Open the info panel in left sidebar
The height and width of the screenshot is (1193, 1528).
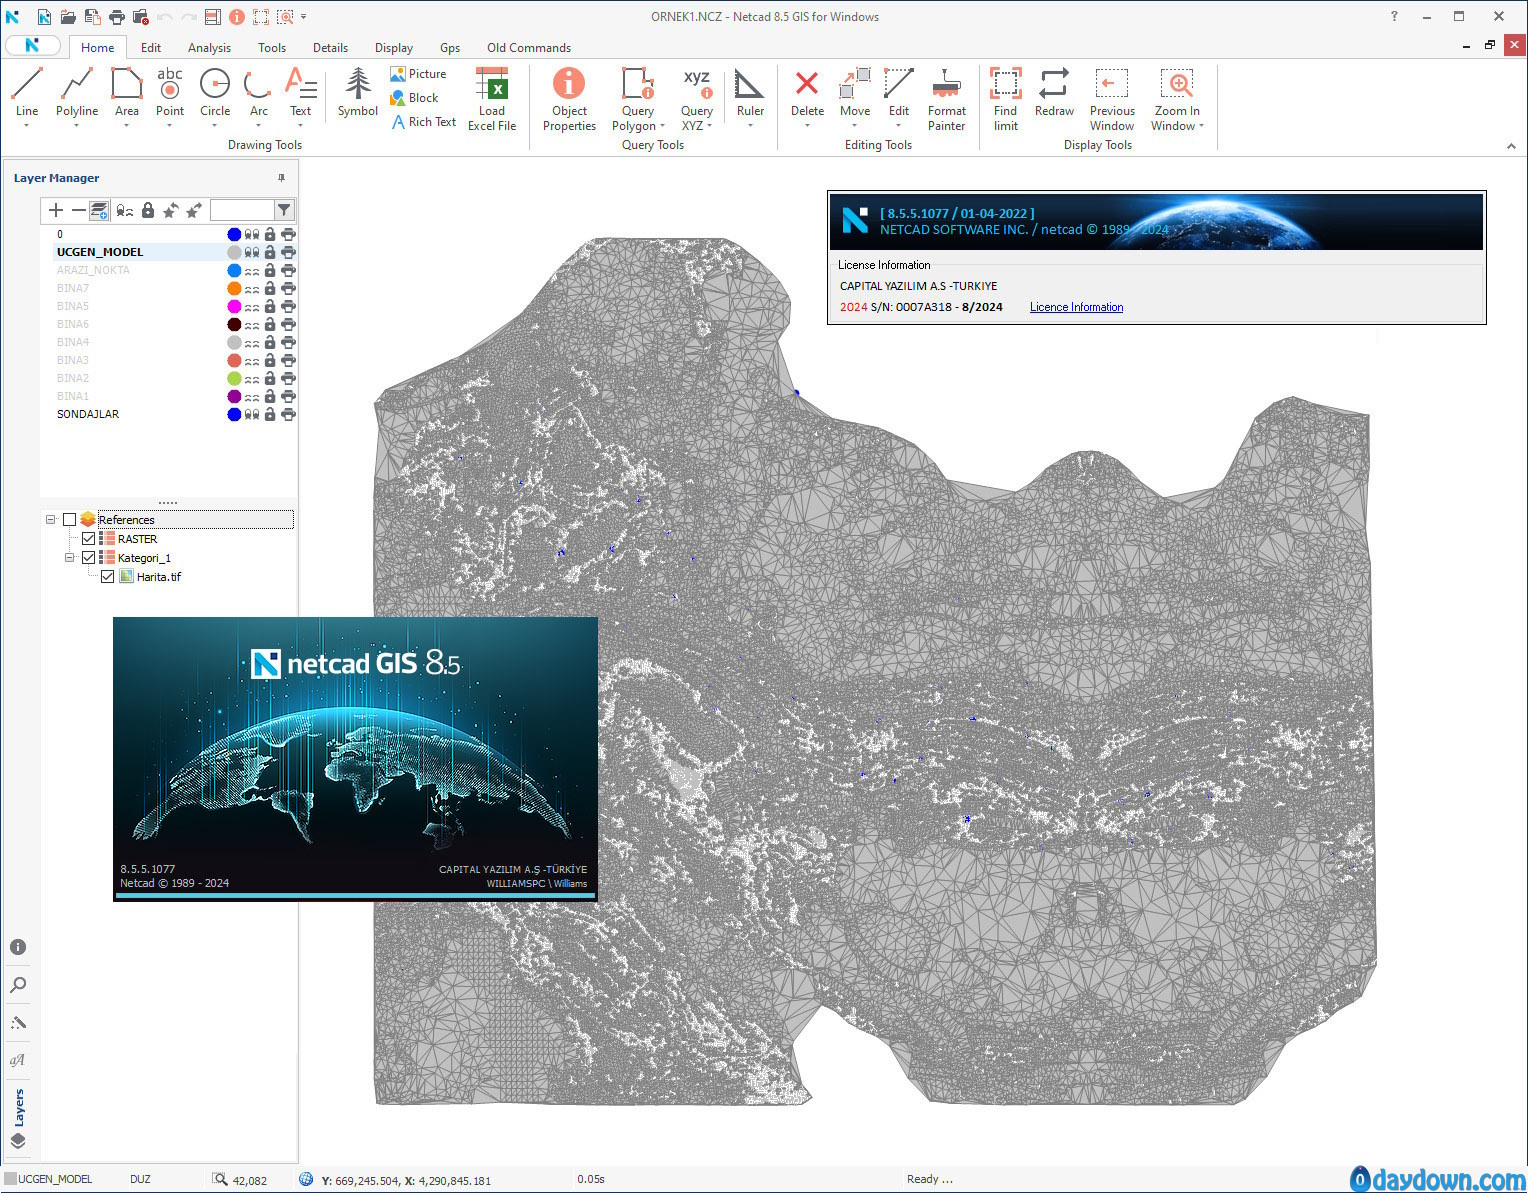pyautogui.click(x=18, y=947)
